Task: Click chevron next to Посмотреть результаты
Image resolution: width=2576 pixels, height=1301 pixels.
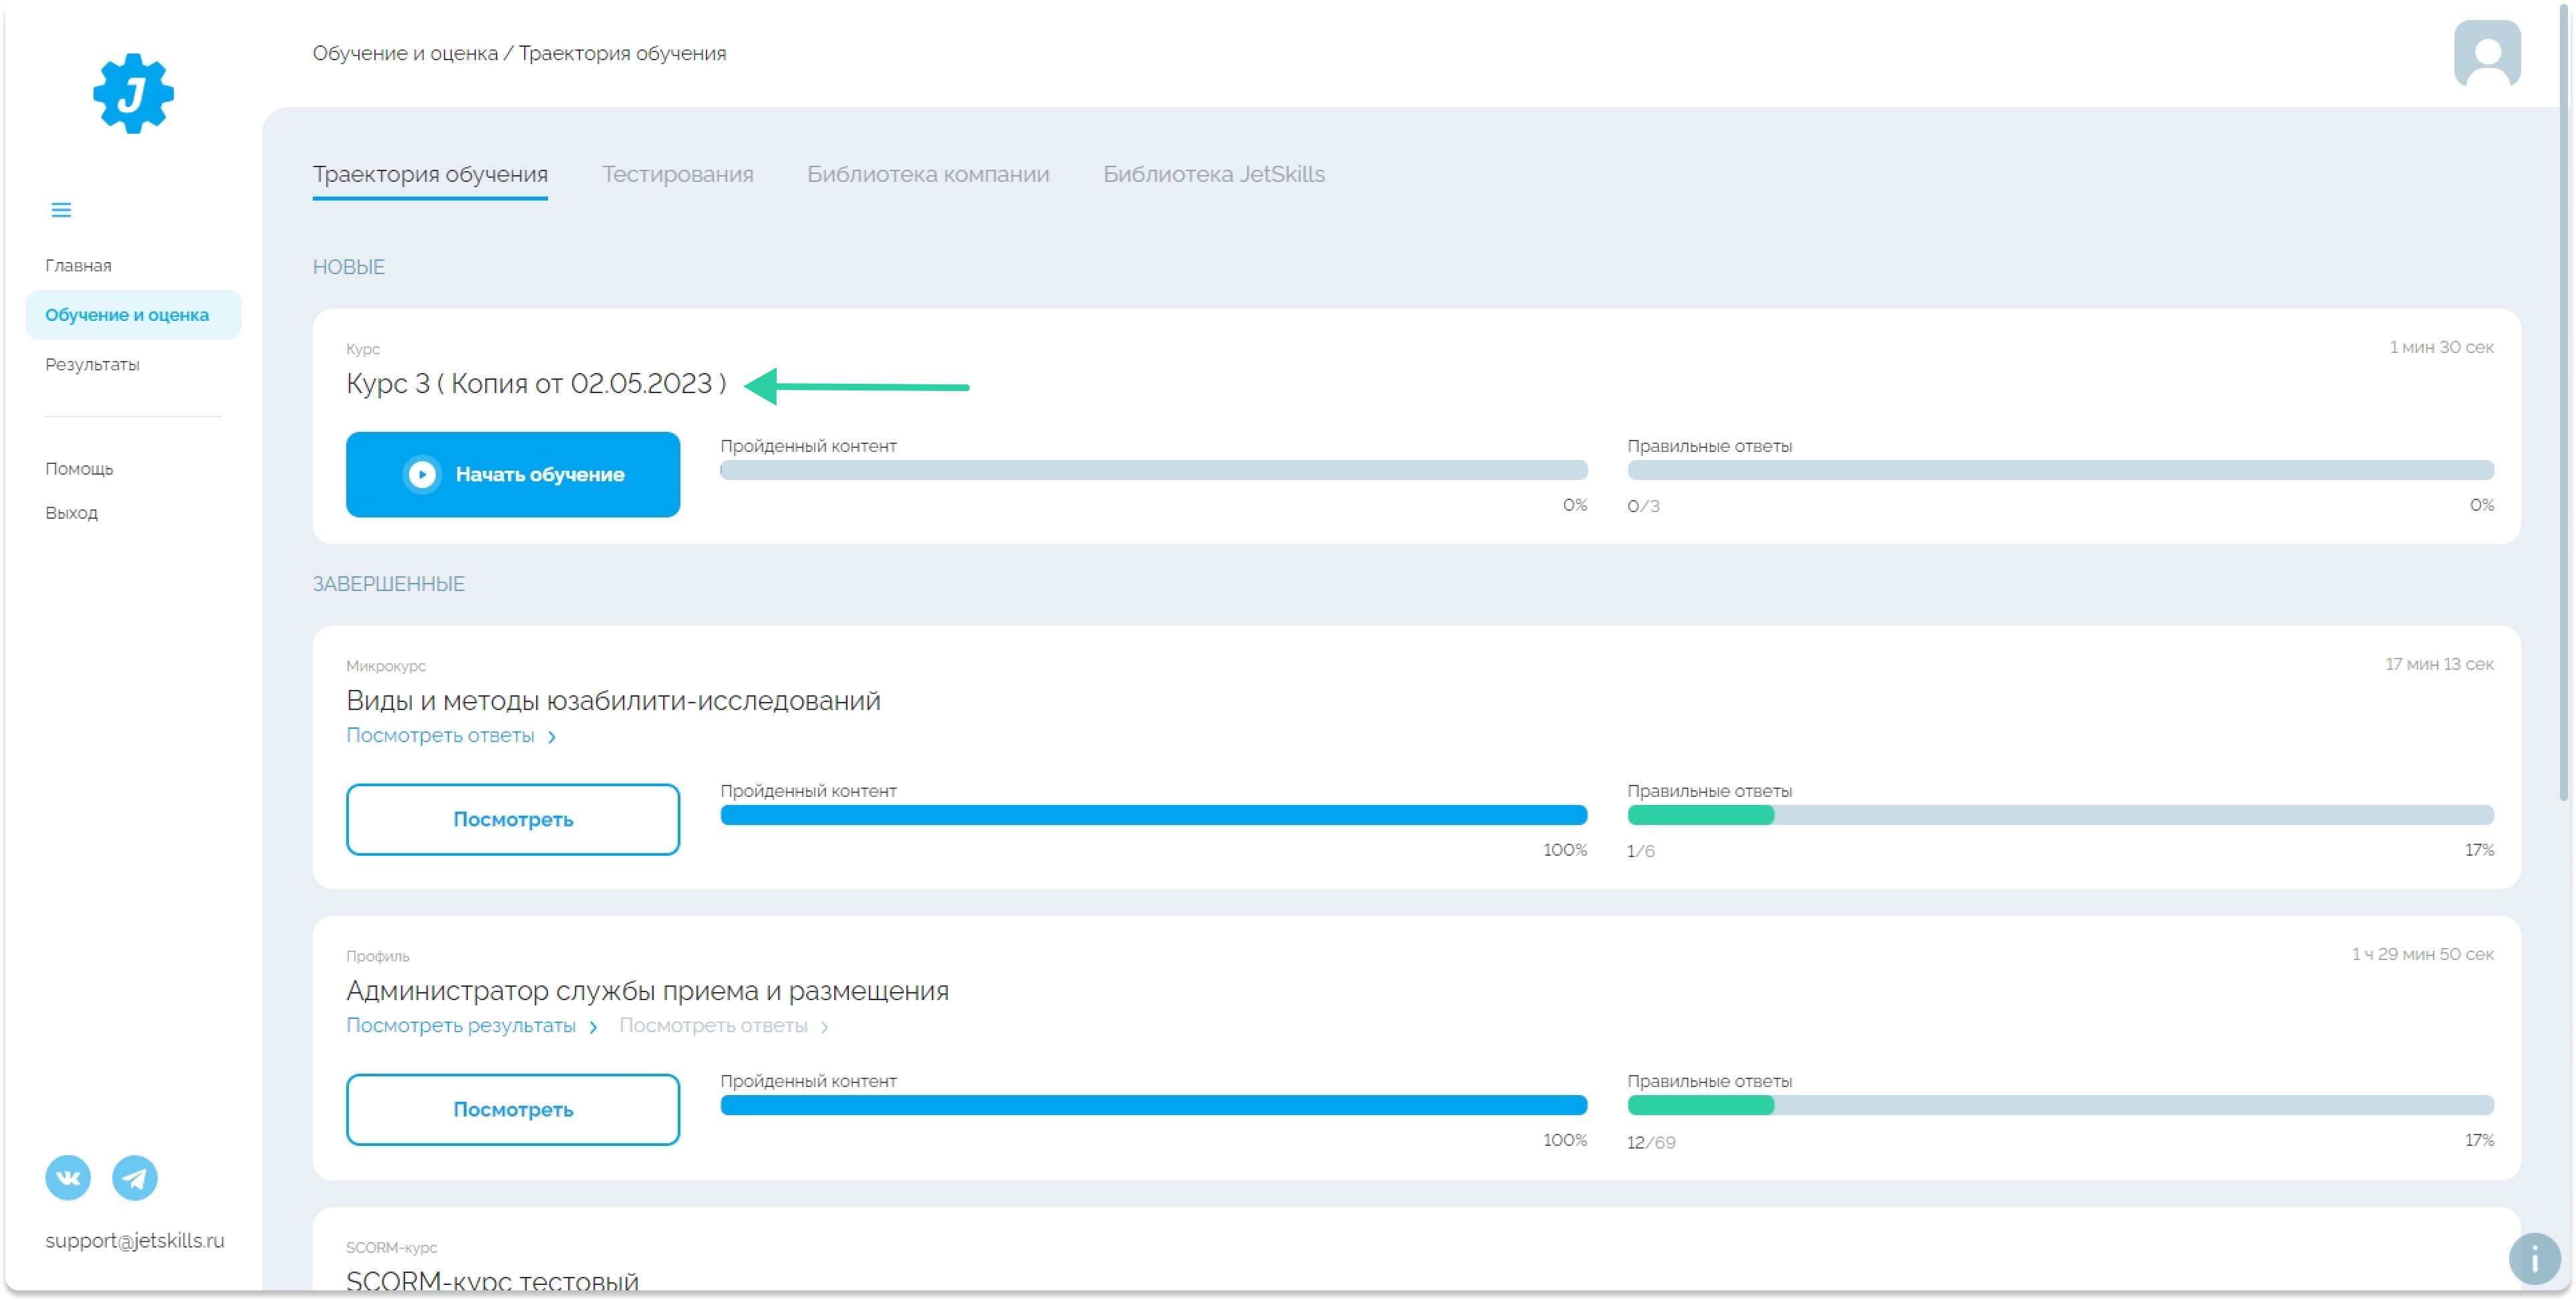Action: tap(593, 1027)
